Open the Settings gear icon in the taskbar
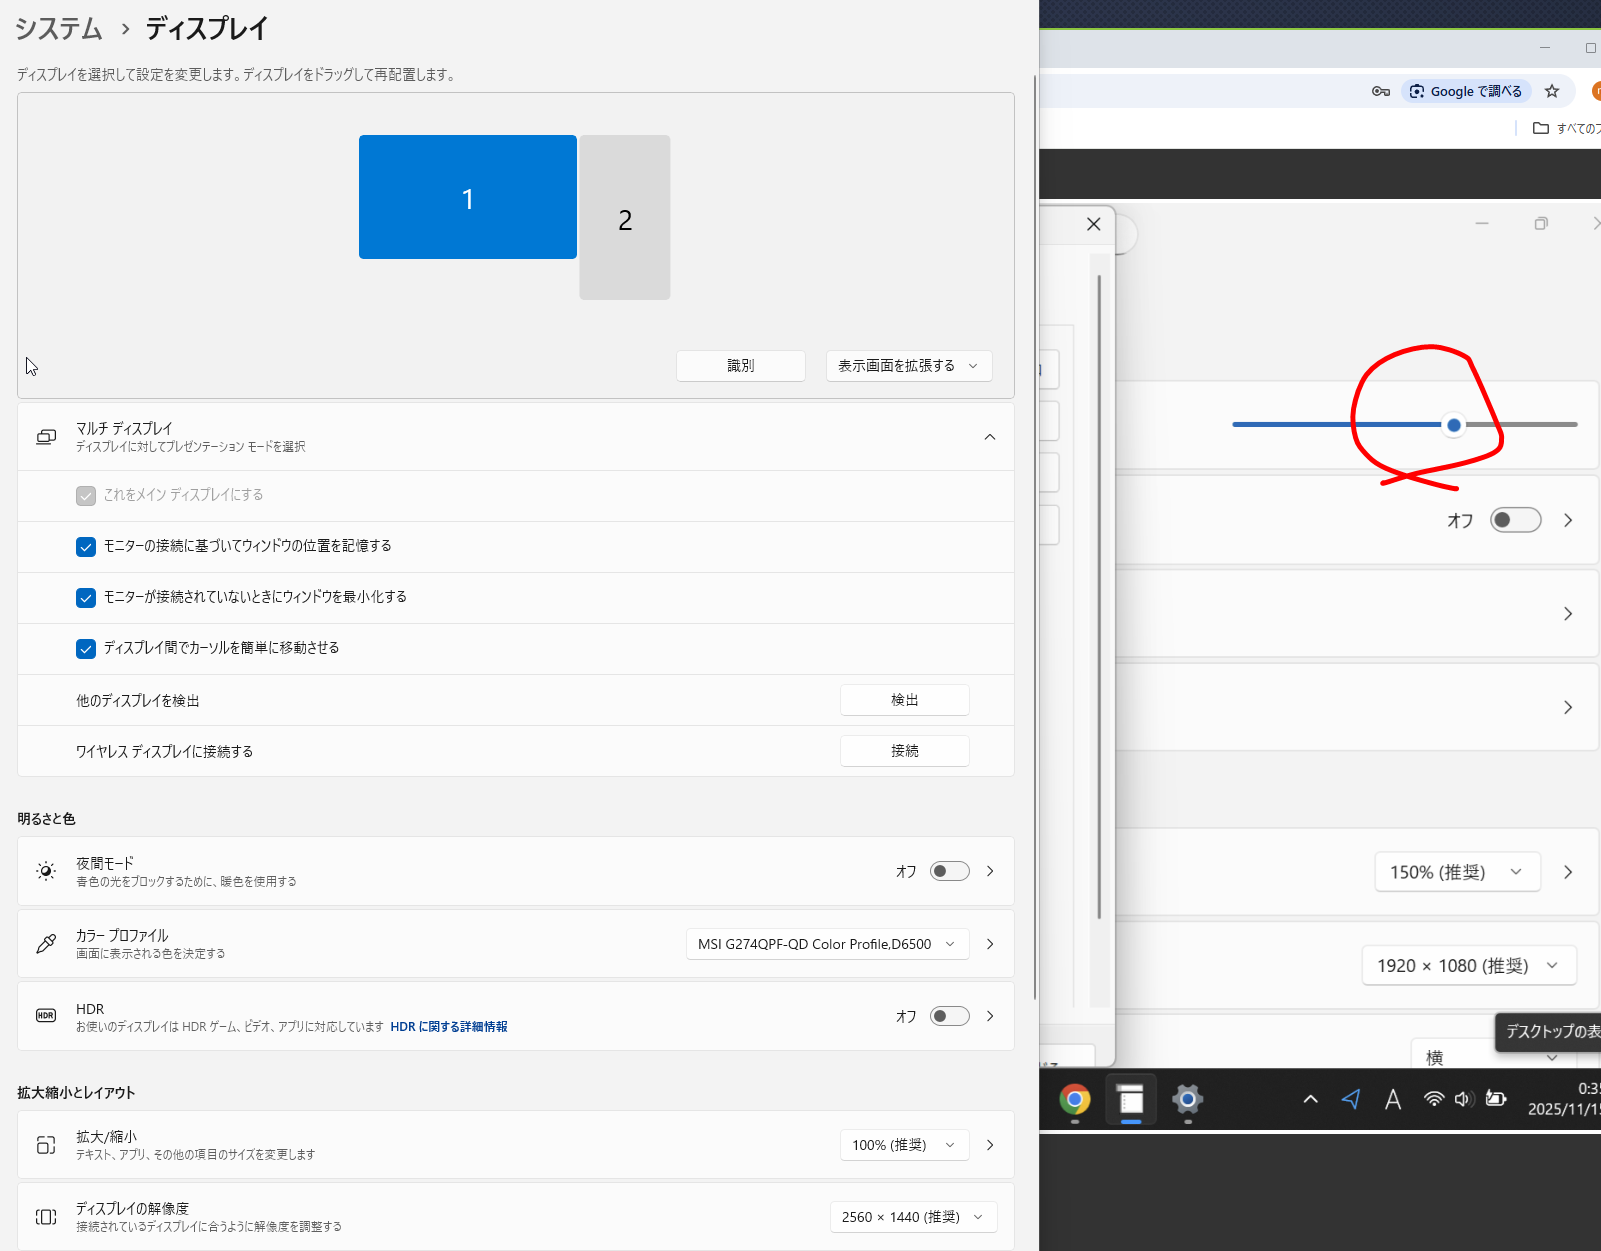 point(1187,1100)
